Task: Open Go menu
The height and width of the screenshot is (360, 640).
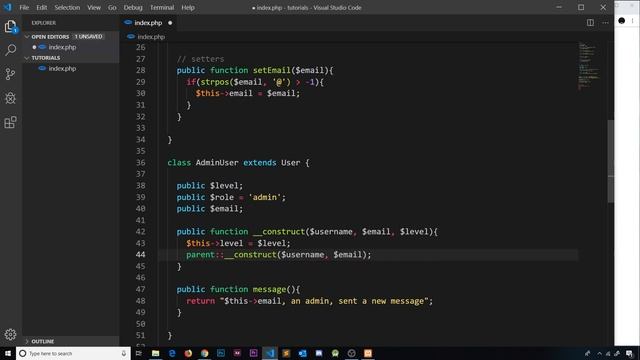Action: [x=112, y=7]
